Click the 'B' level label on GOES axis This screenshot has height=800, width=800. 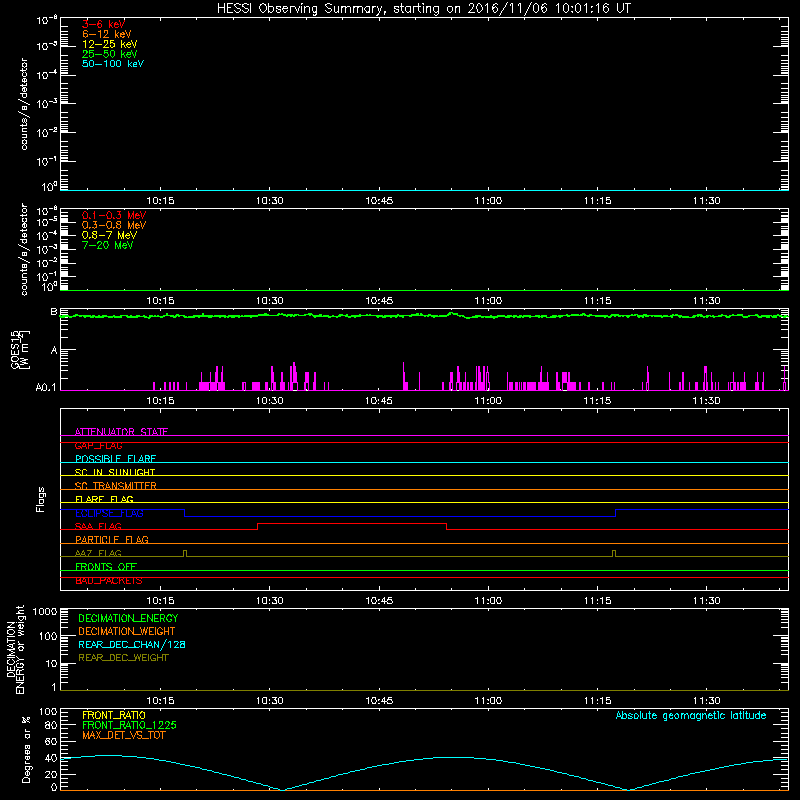(x=54, y=312)
